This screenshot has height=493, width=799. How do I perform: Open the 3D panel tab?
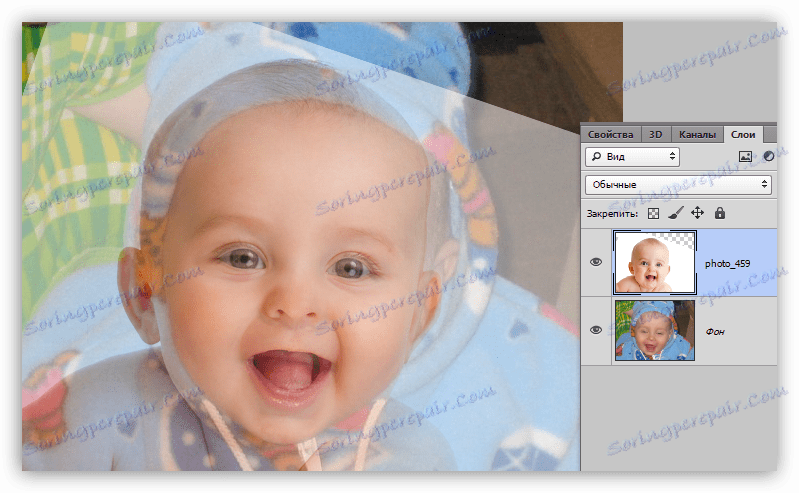click(x=655, y=135)
